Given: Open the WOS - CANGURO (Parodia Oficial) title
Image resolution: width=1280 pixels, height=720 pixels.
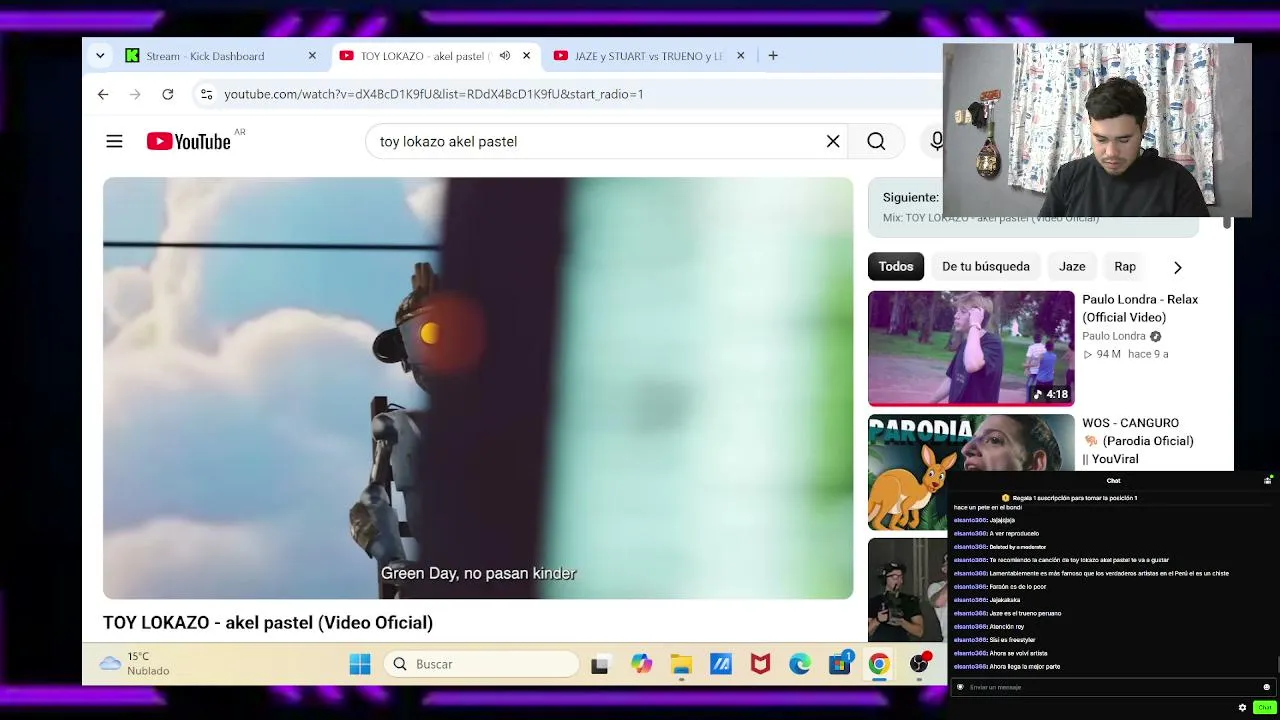Looking at the screenshot, I should pyautogui.click(x=1138, y=441).
